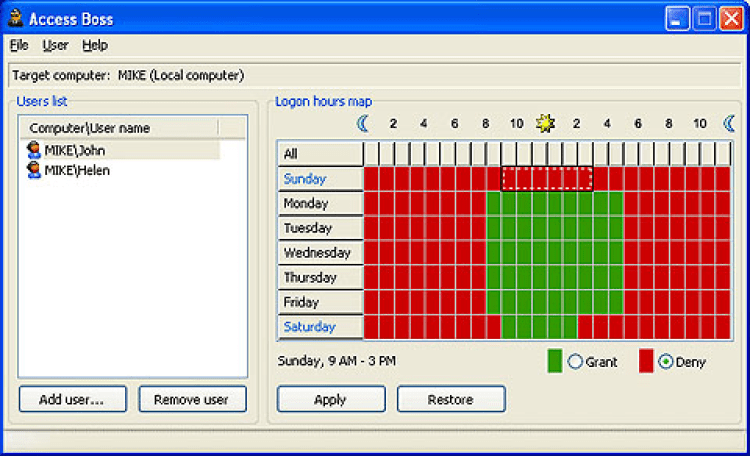Viewport: 750px width, 456px height.
Task: Click the Sunday 9 AM - 3 PM status text
Action: pyautogui.click(x=337, y=361)
